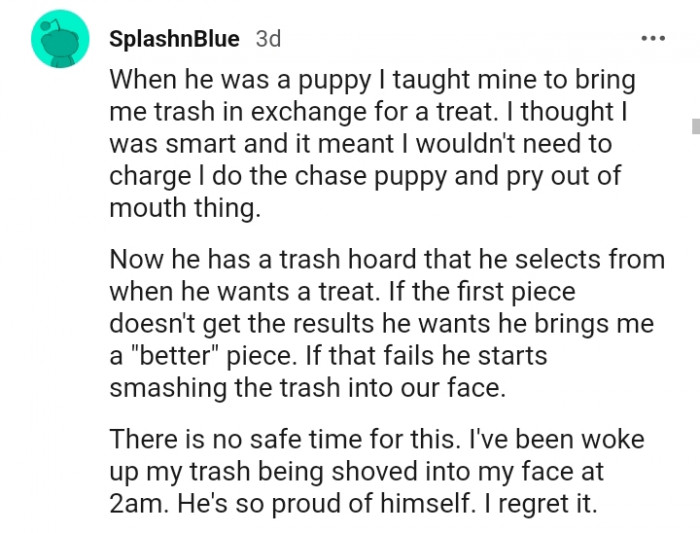Click the 3d comment timestamp

click(x=268, y=39)
